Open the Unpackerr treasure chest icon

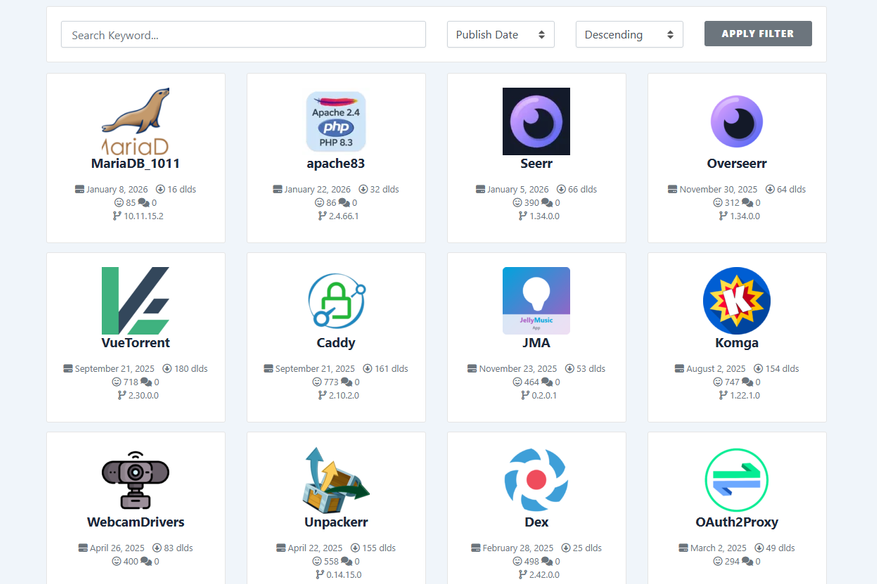[336, 480]
